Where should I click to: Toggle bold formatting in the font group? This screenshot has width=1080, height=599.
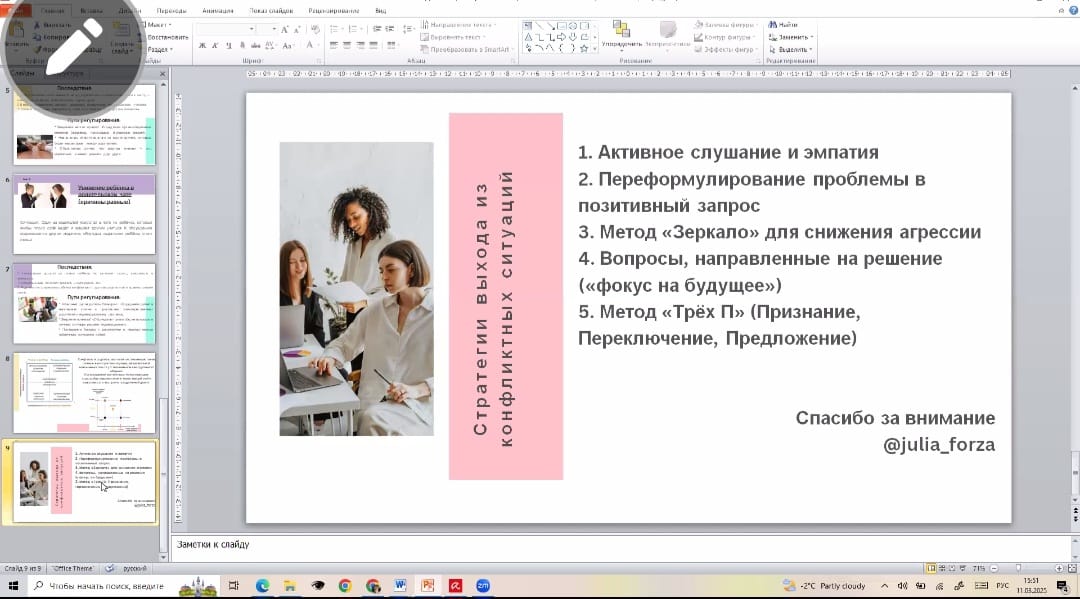coord(202,45)
